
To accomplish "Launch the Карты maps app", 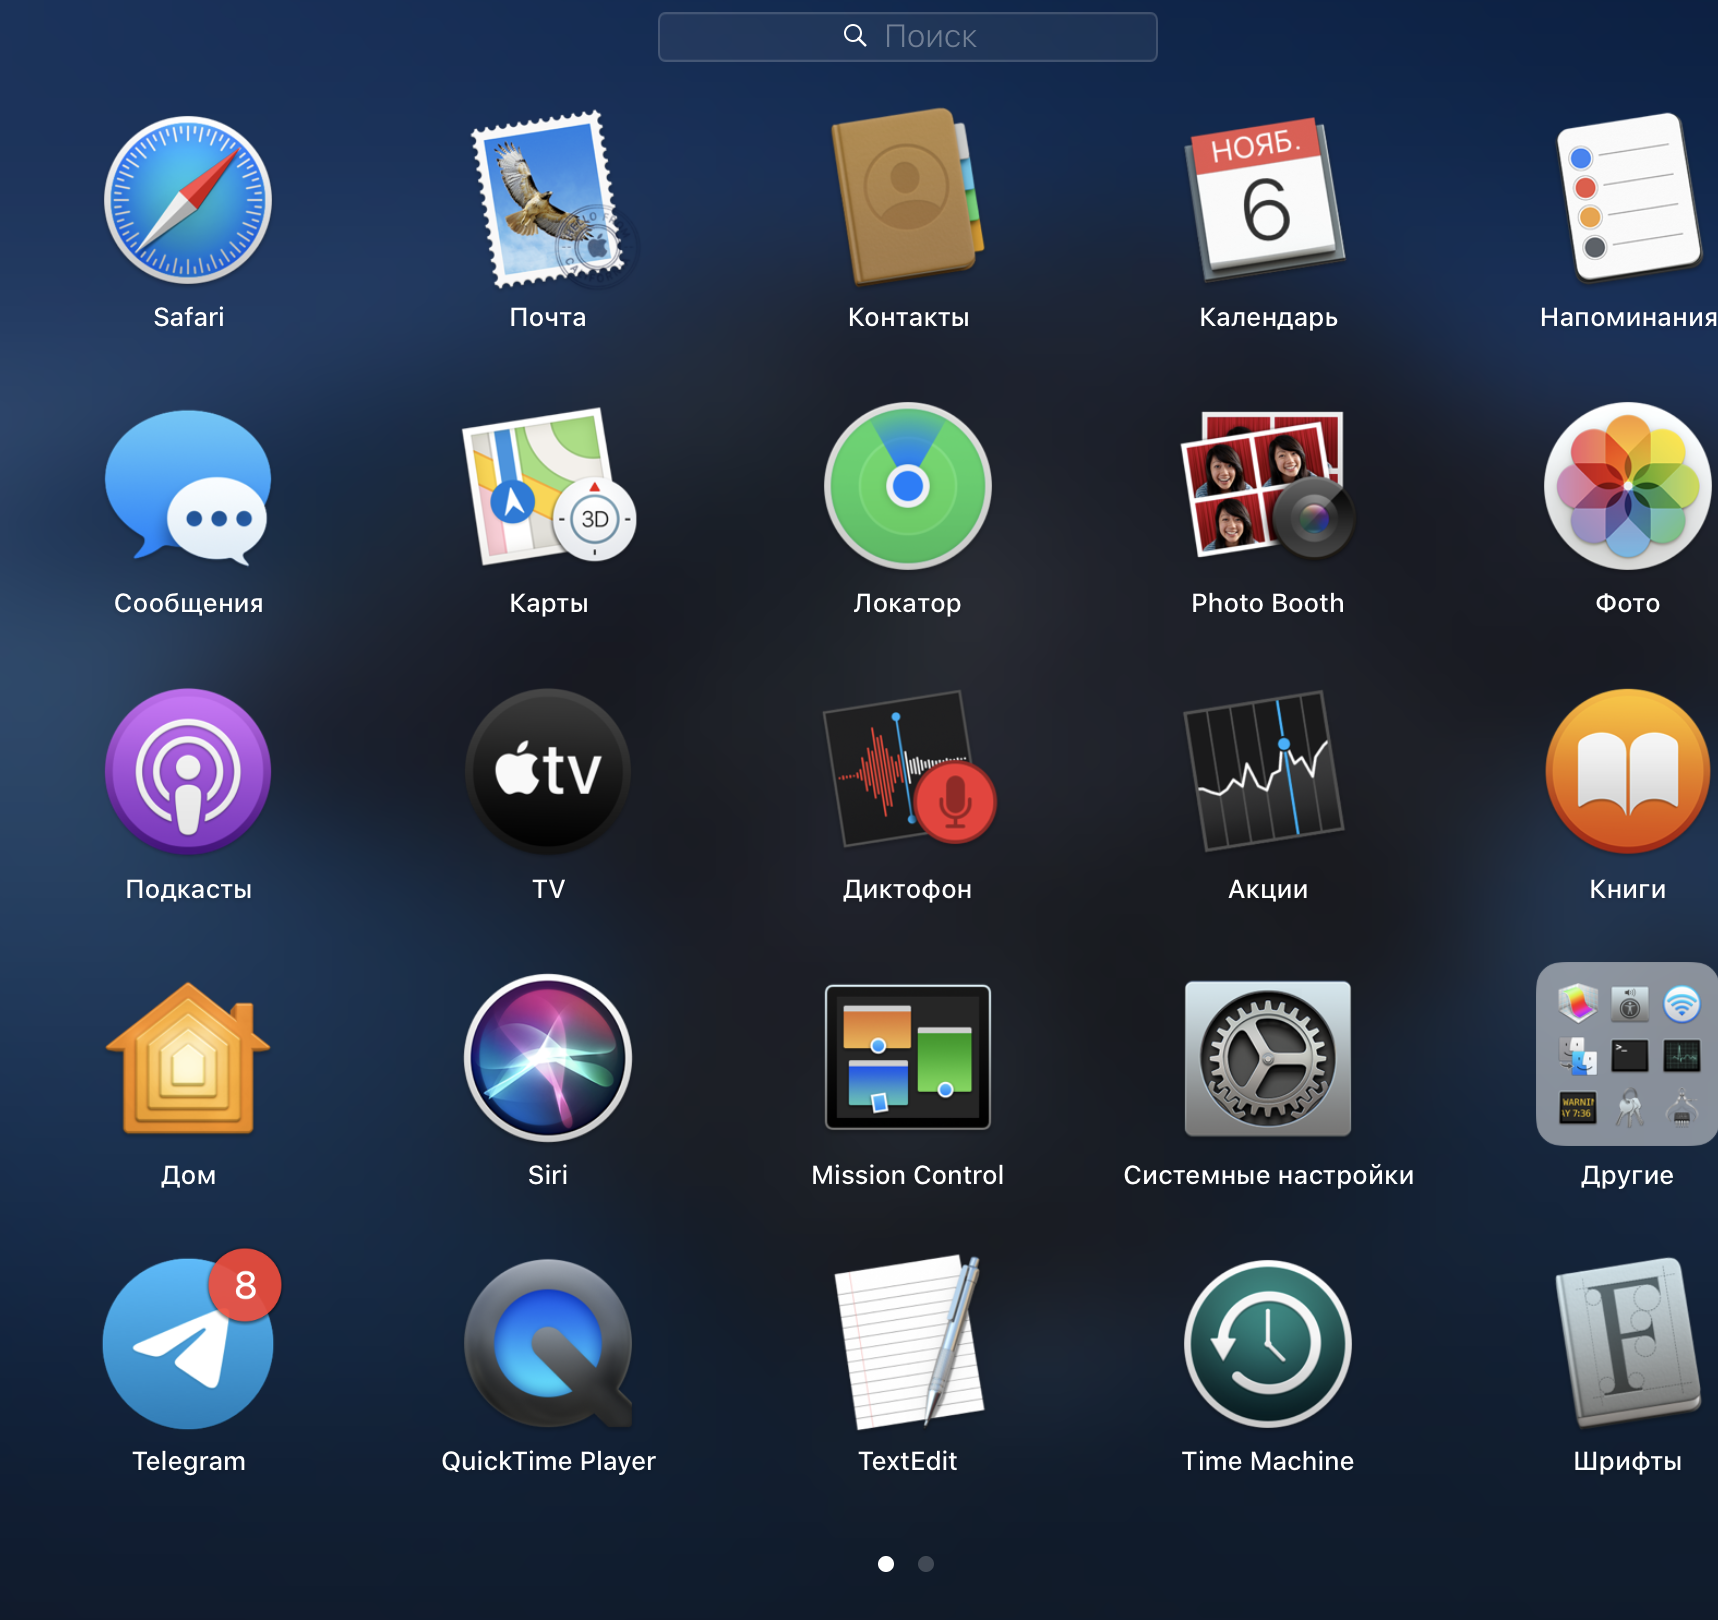I will point(548,487).
